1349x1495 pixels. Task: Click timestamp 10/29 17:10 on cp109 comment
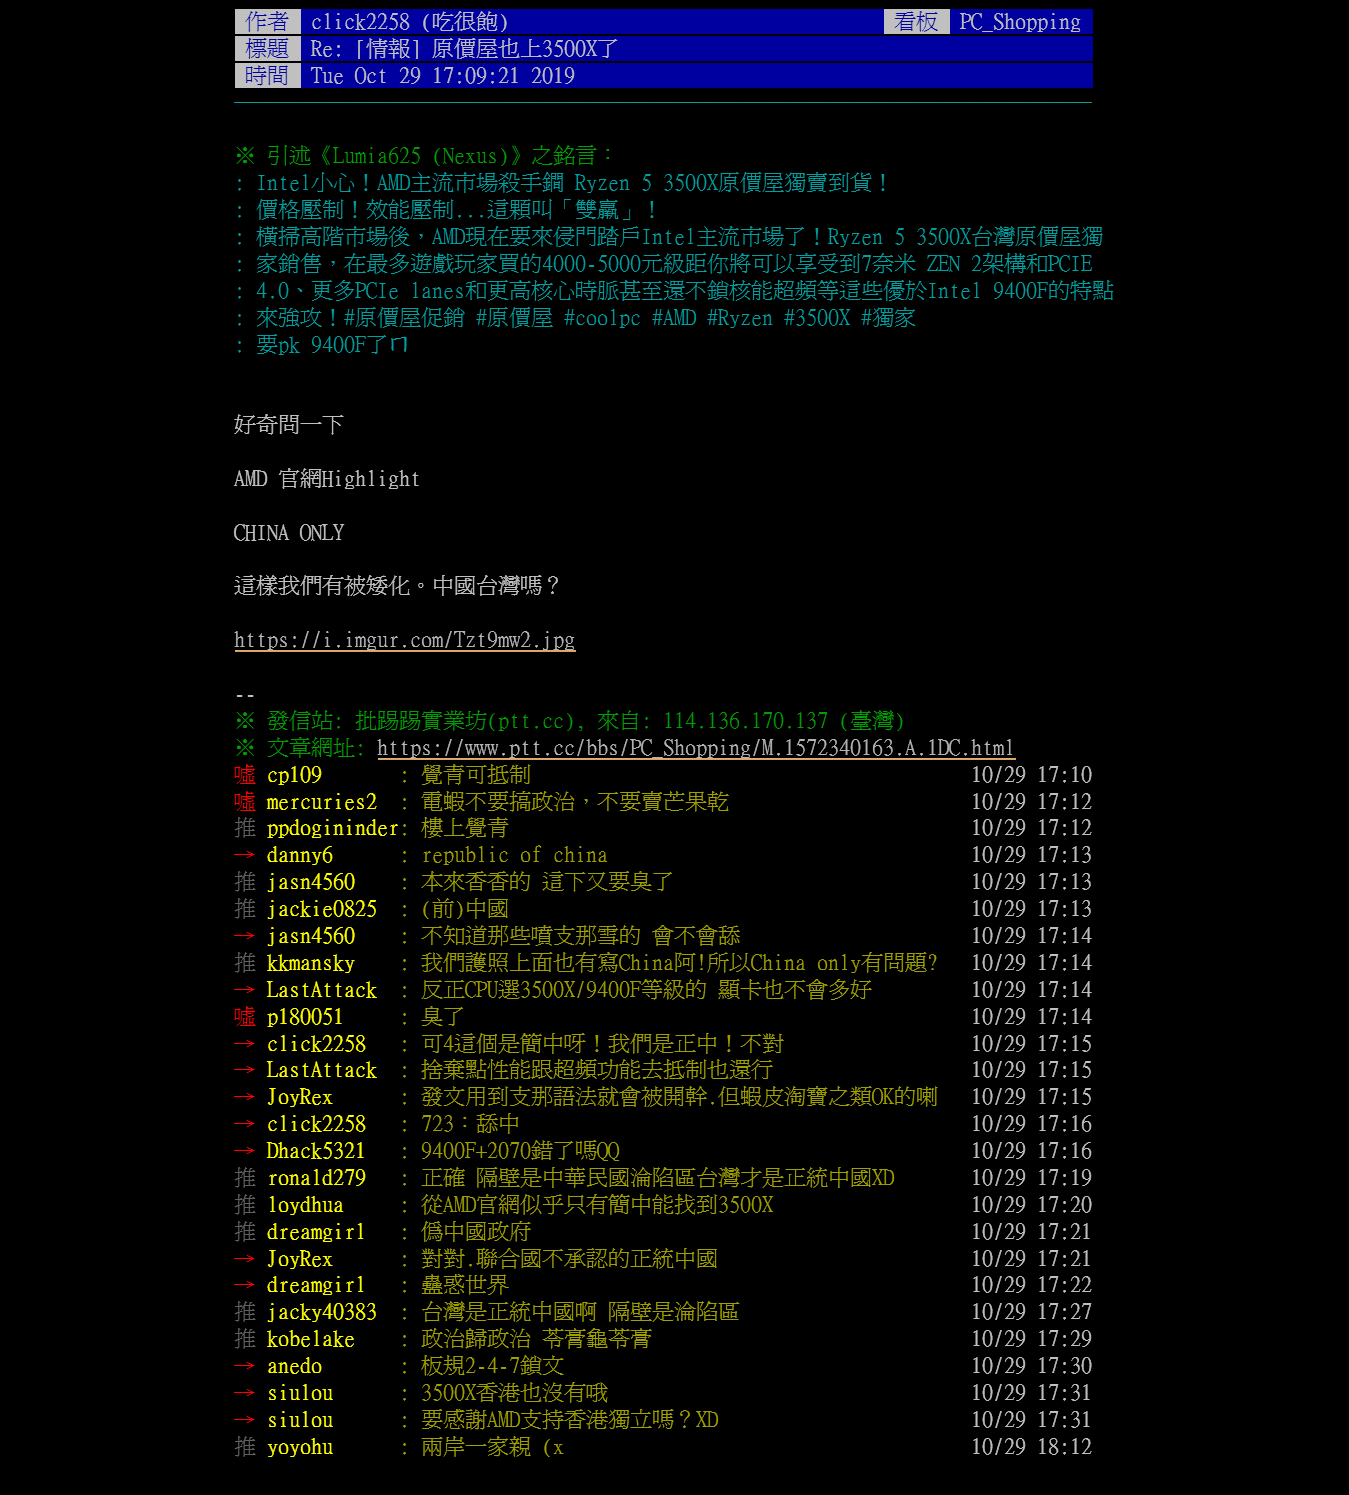[x=1031, y=775]
